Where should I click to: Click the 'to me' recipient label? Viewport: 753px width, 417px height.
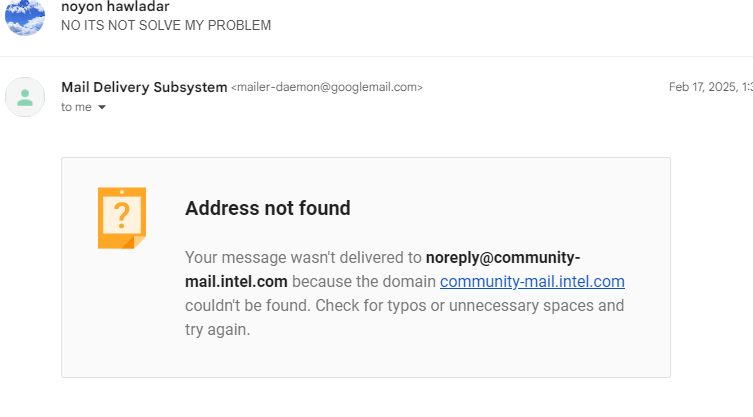coord(76,107)
